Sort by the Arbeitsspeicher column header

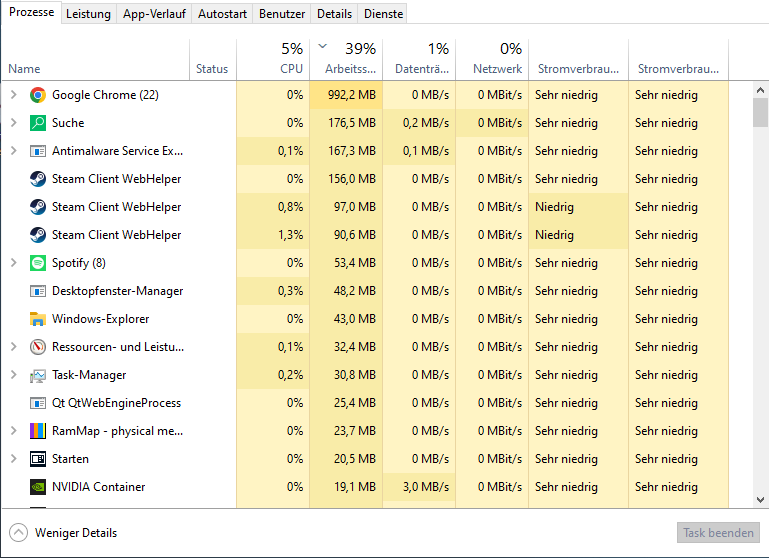point(350,59)
